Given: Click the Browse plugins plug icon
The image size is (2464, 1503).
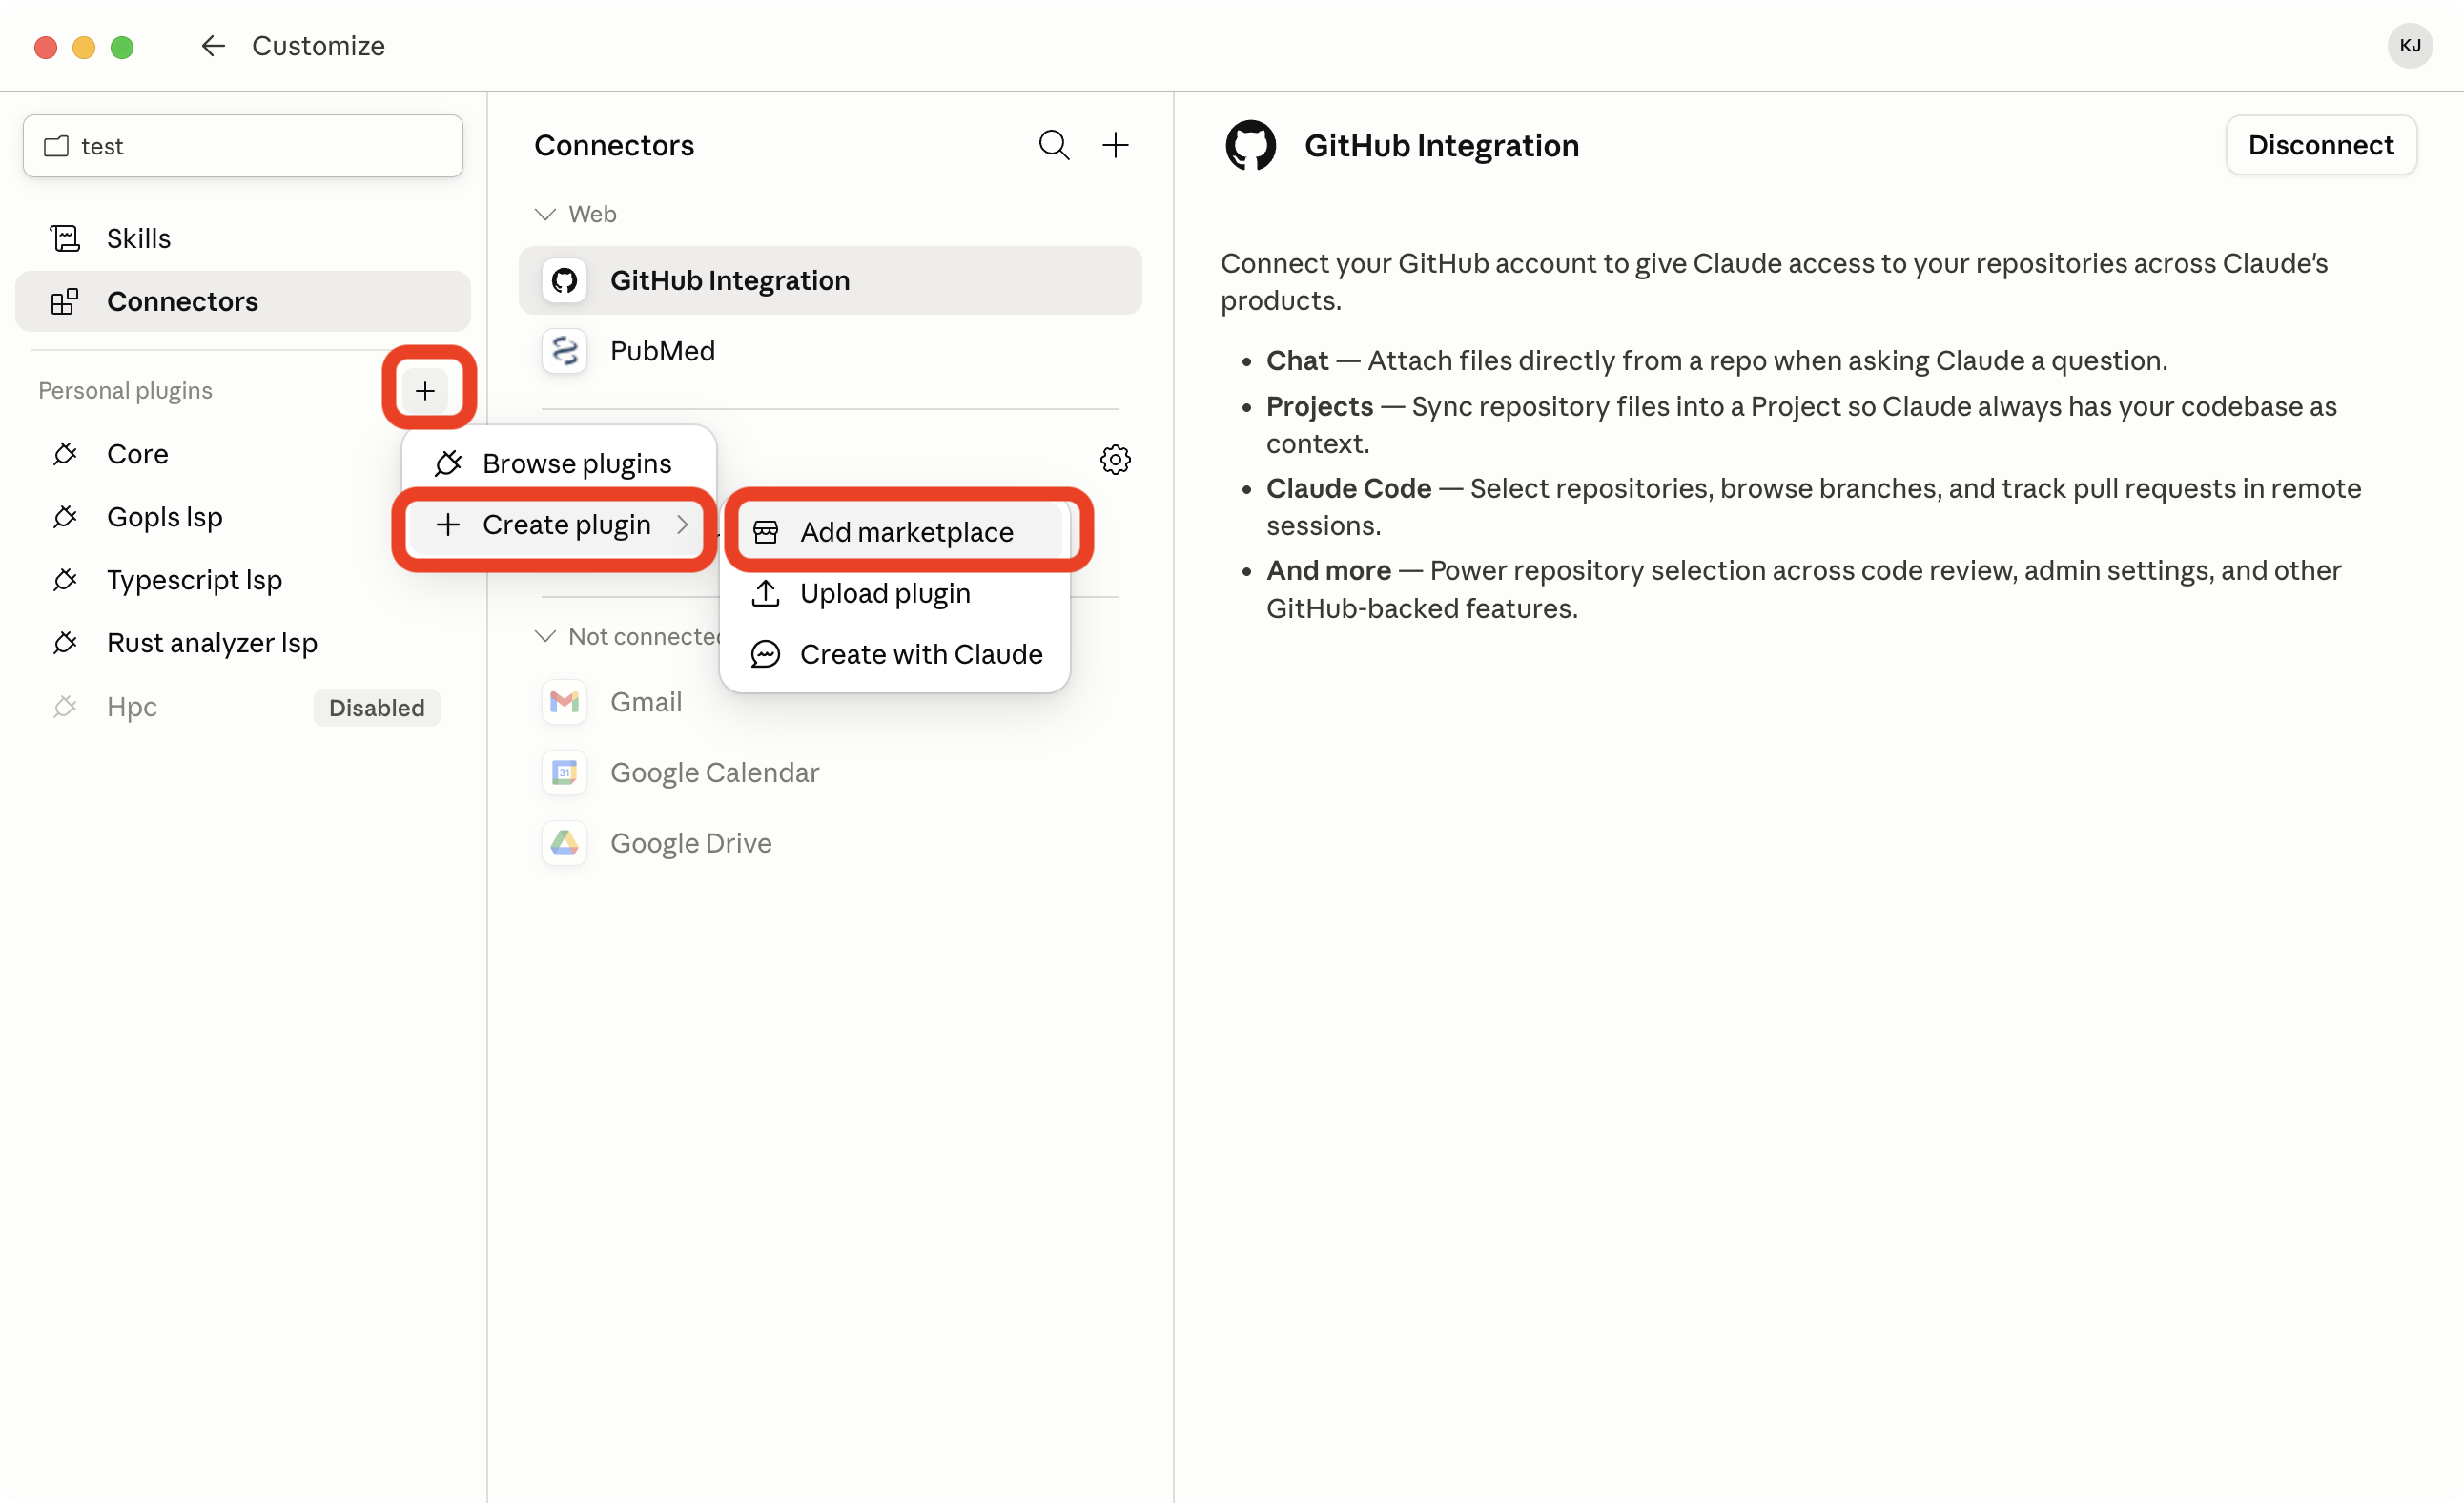Looking at the screenshot, I should coord(448,463).
